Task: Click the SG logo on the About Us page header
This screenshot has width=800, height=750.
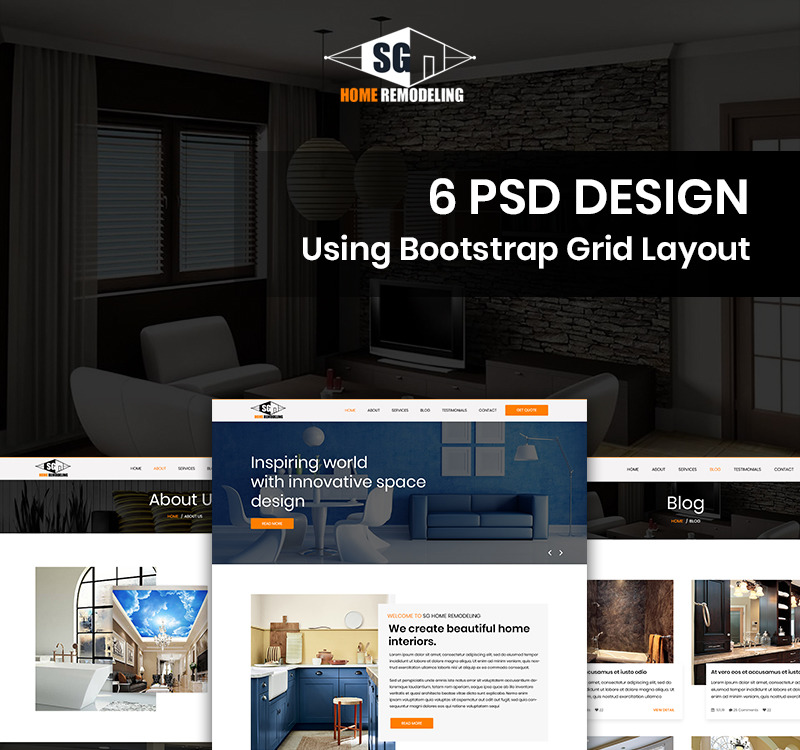Action: pos(55,466)
